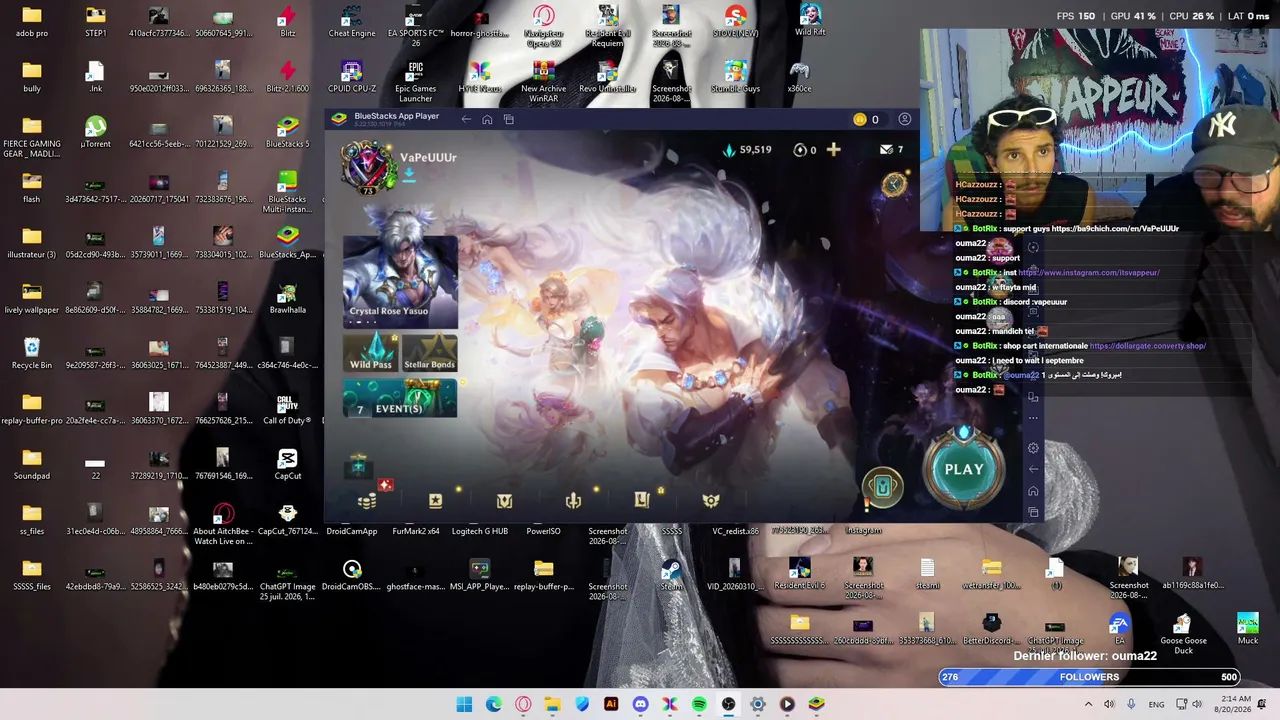The height and width of the screenshot is (720, 1280).
Task: Select the x360ce desktop icon
Action: (799, 77)
